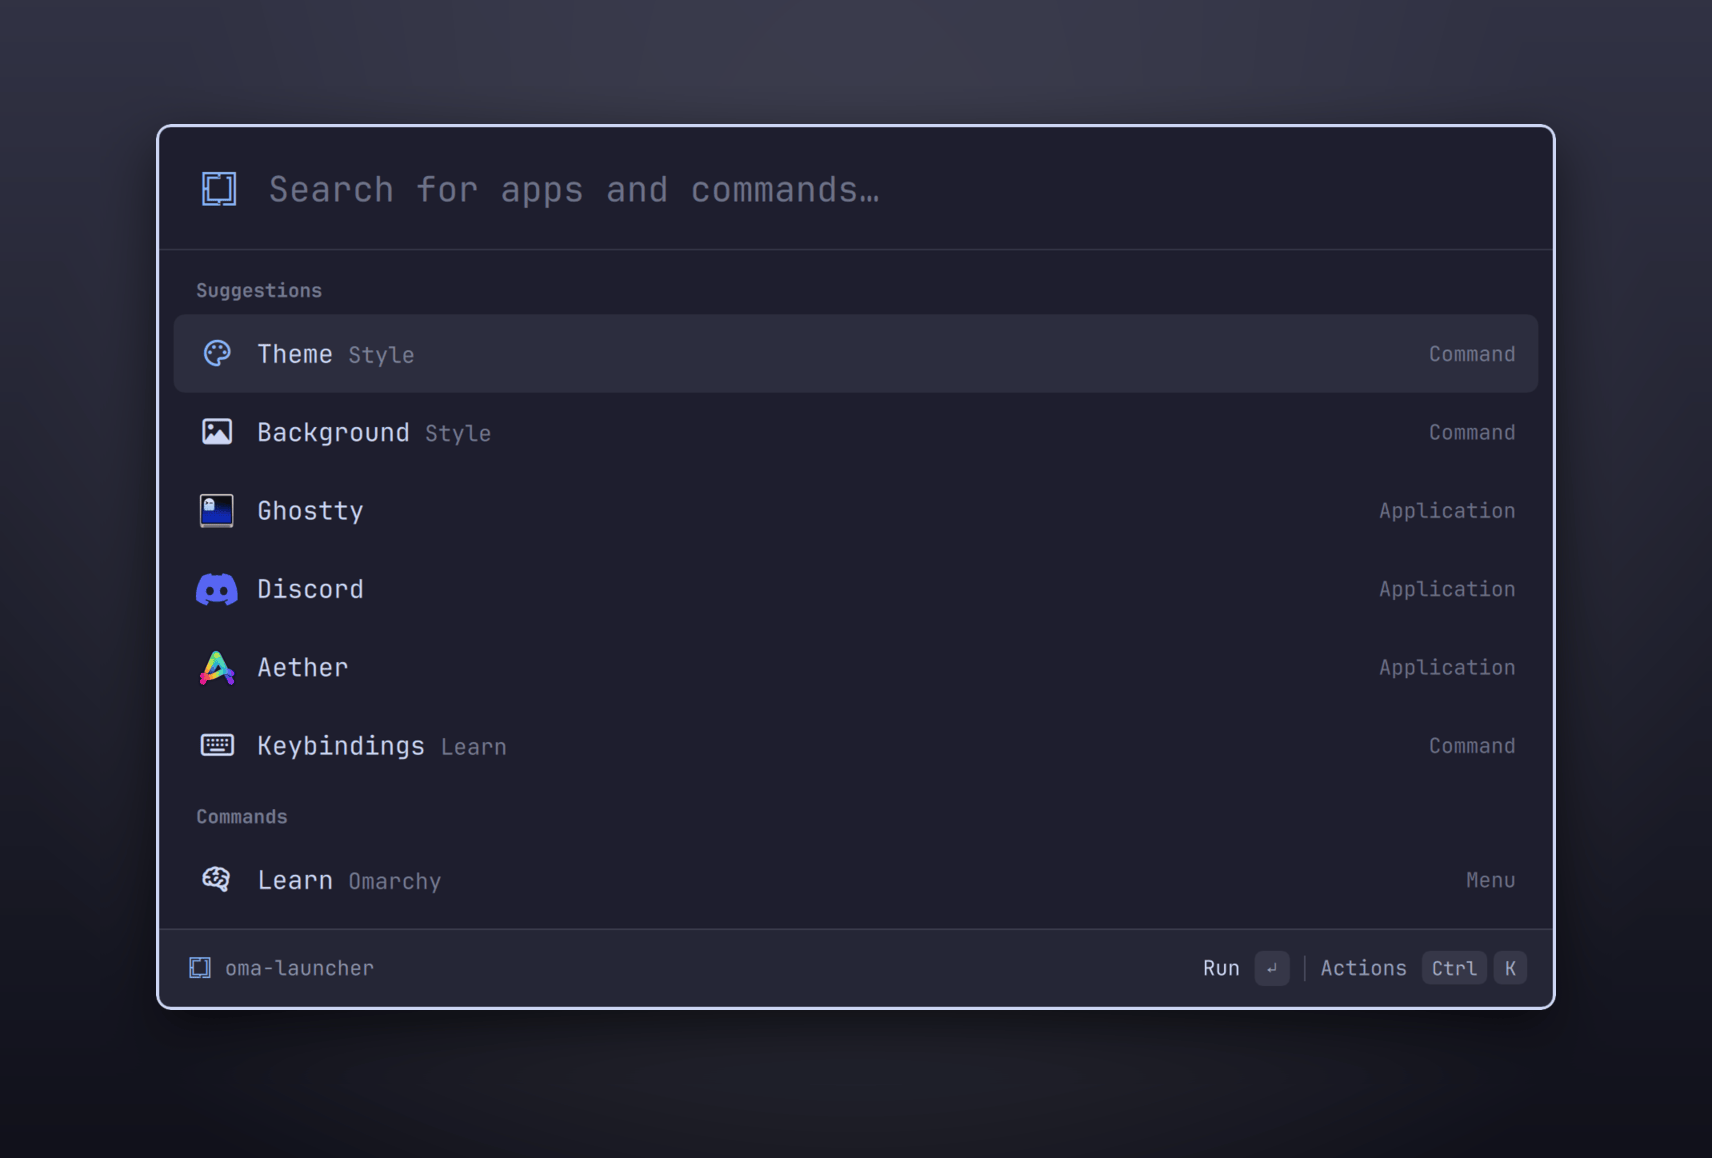The height and width of the screenshot is (1158, 1712).
Task: Click the K key hint badge
Action: click(1510, 968)
